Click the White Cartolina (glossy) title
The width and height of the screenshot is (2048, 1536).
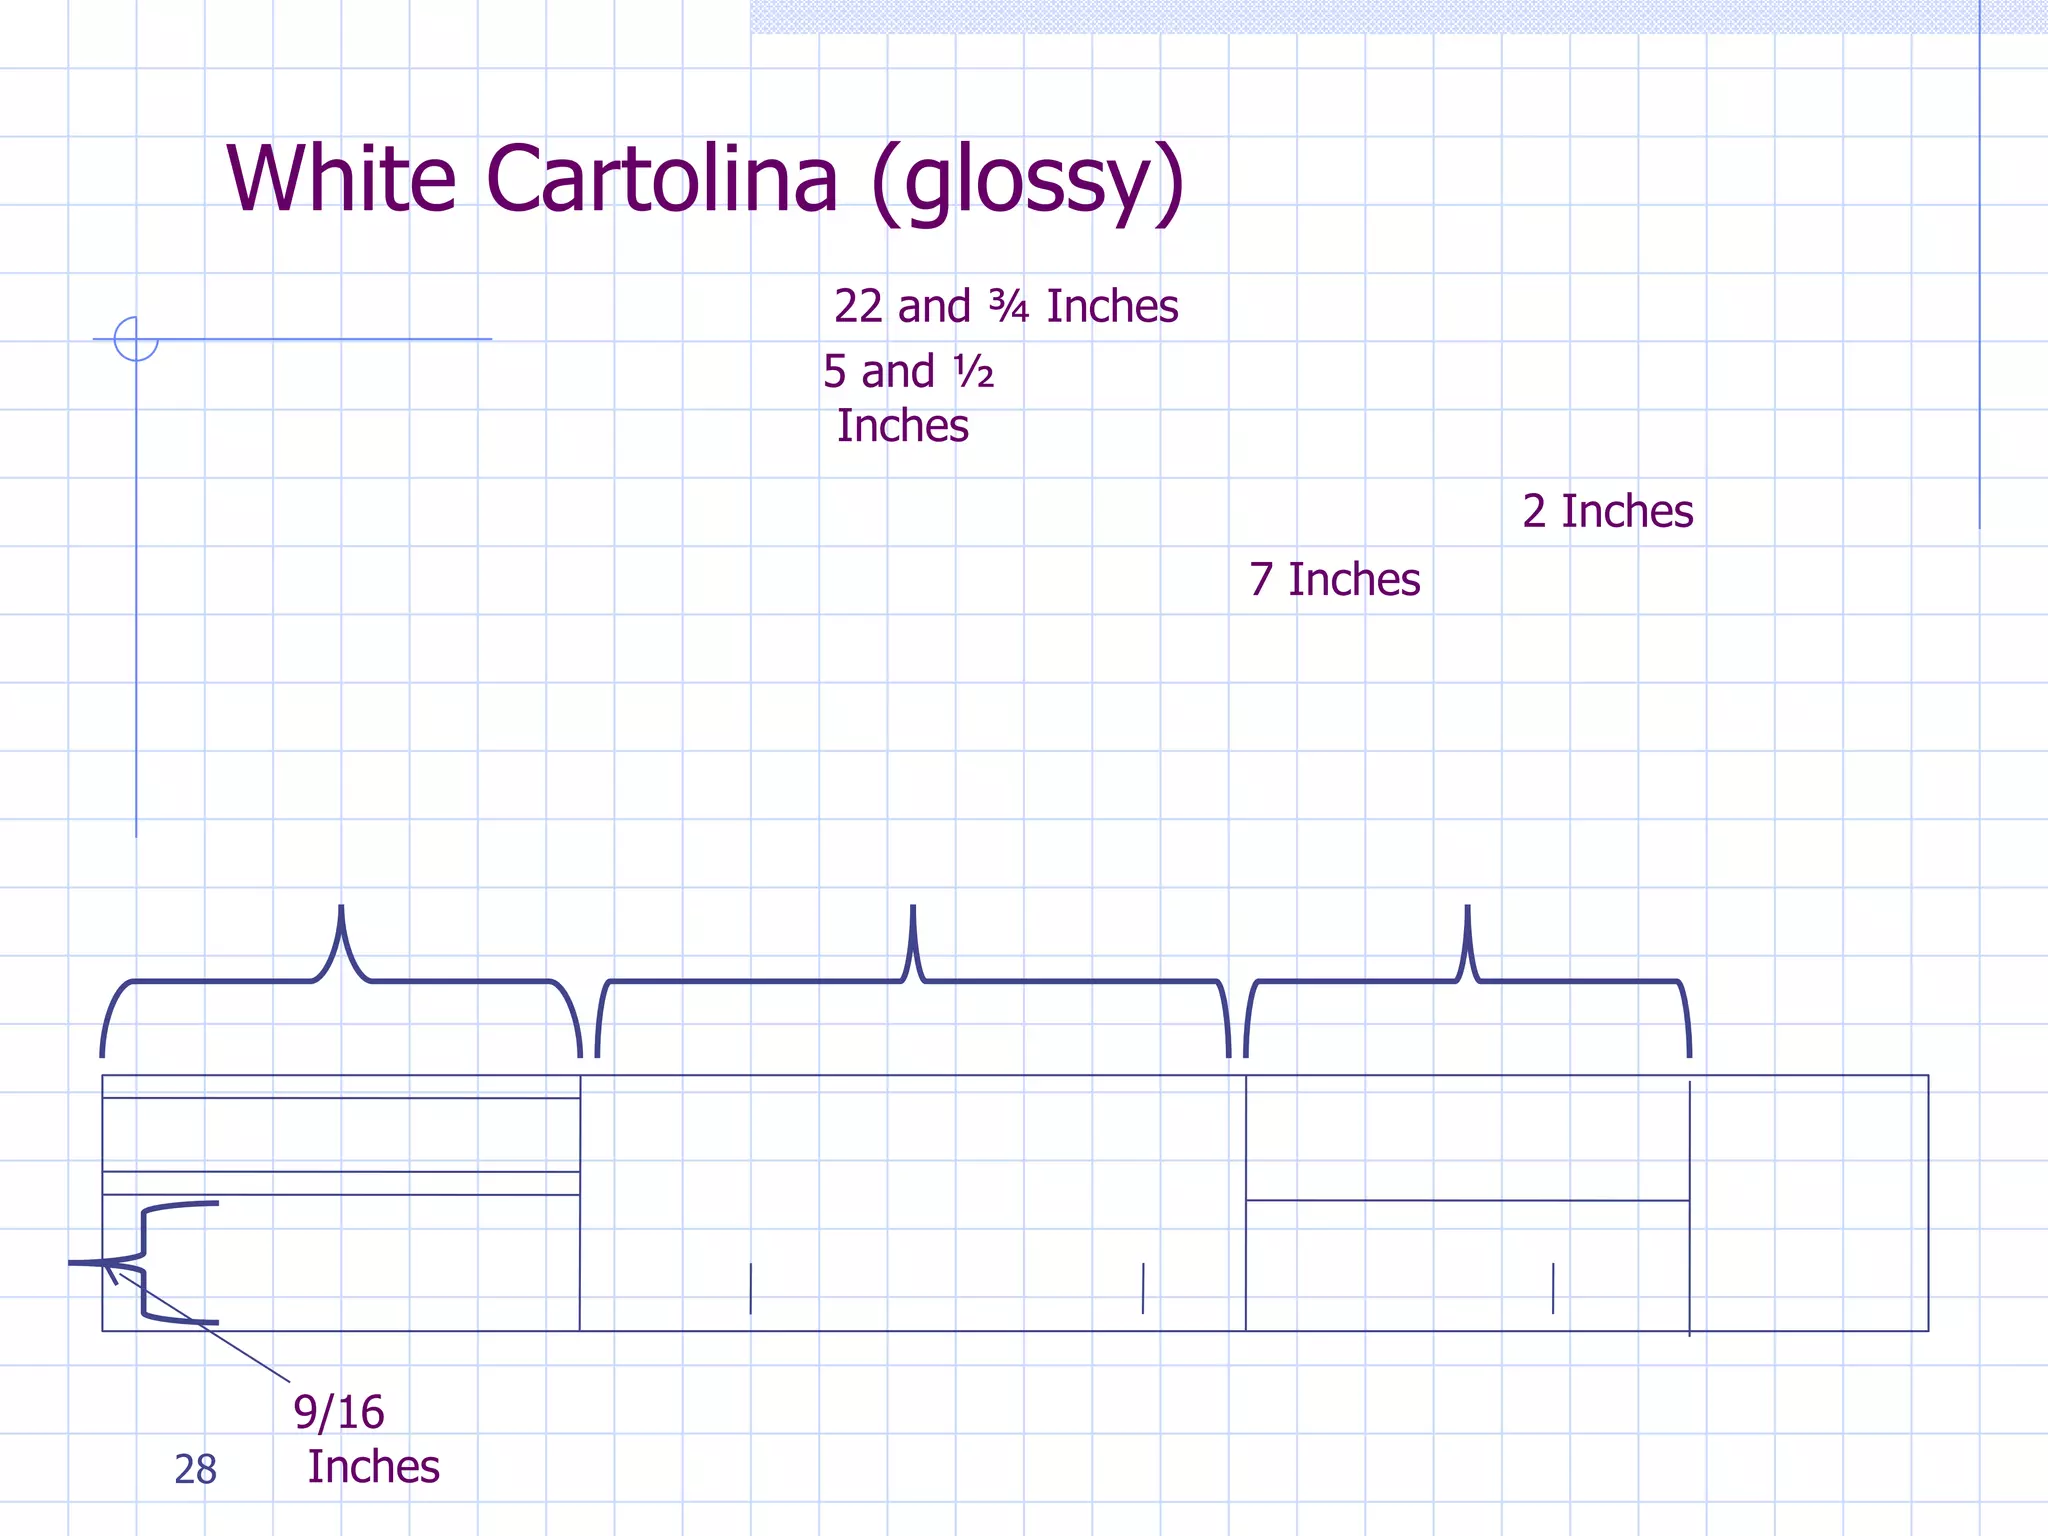tap(705, 180)
